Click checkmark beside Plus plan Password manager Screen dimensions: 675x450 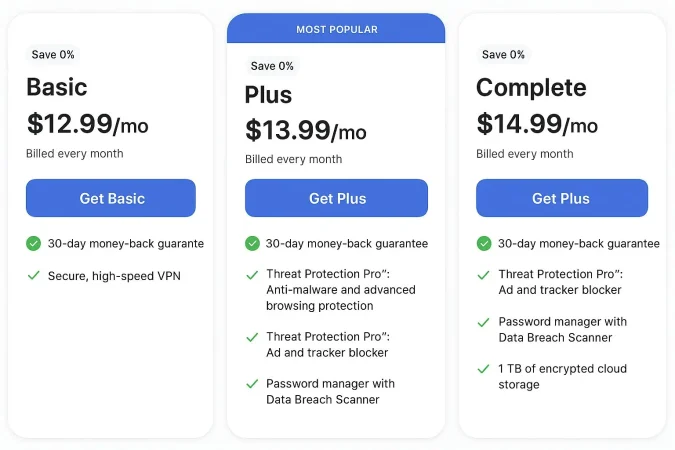(x=252, y=384)
